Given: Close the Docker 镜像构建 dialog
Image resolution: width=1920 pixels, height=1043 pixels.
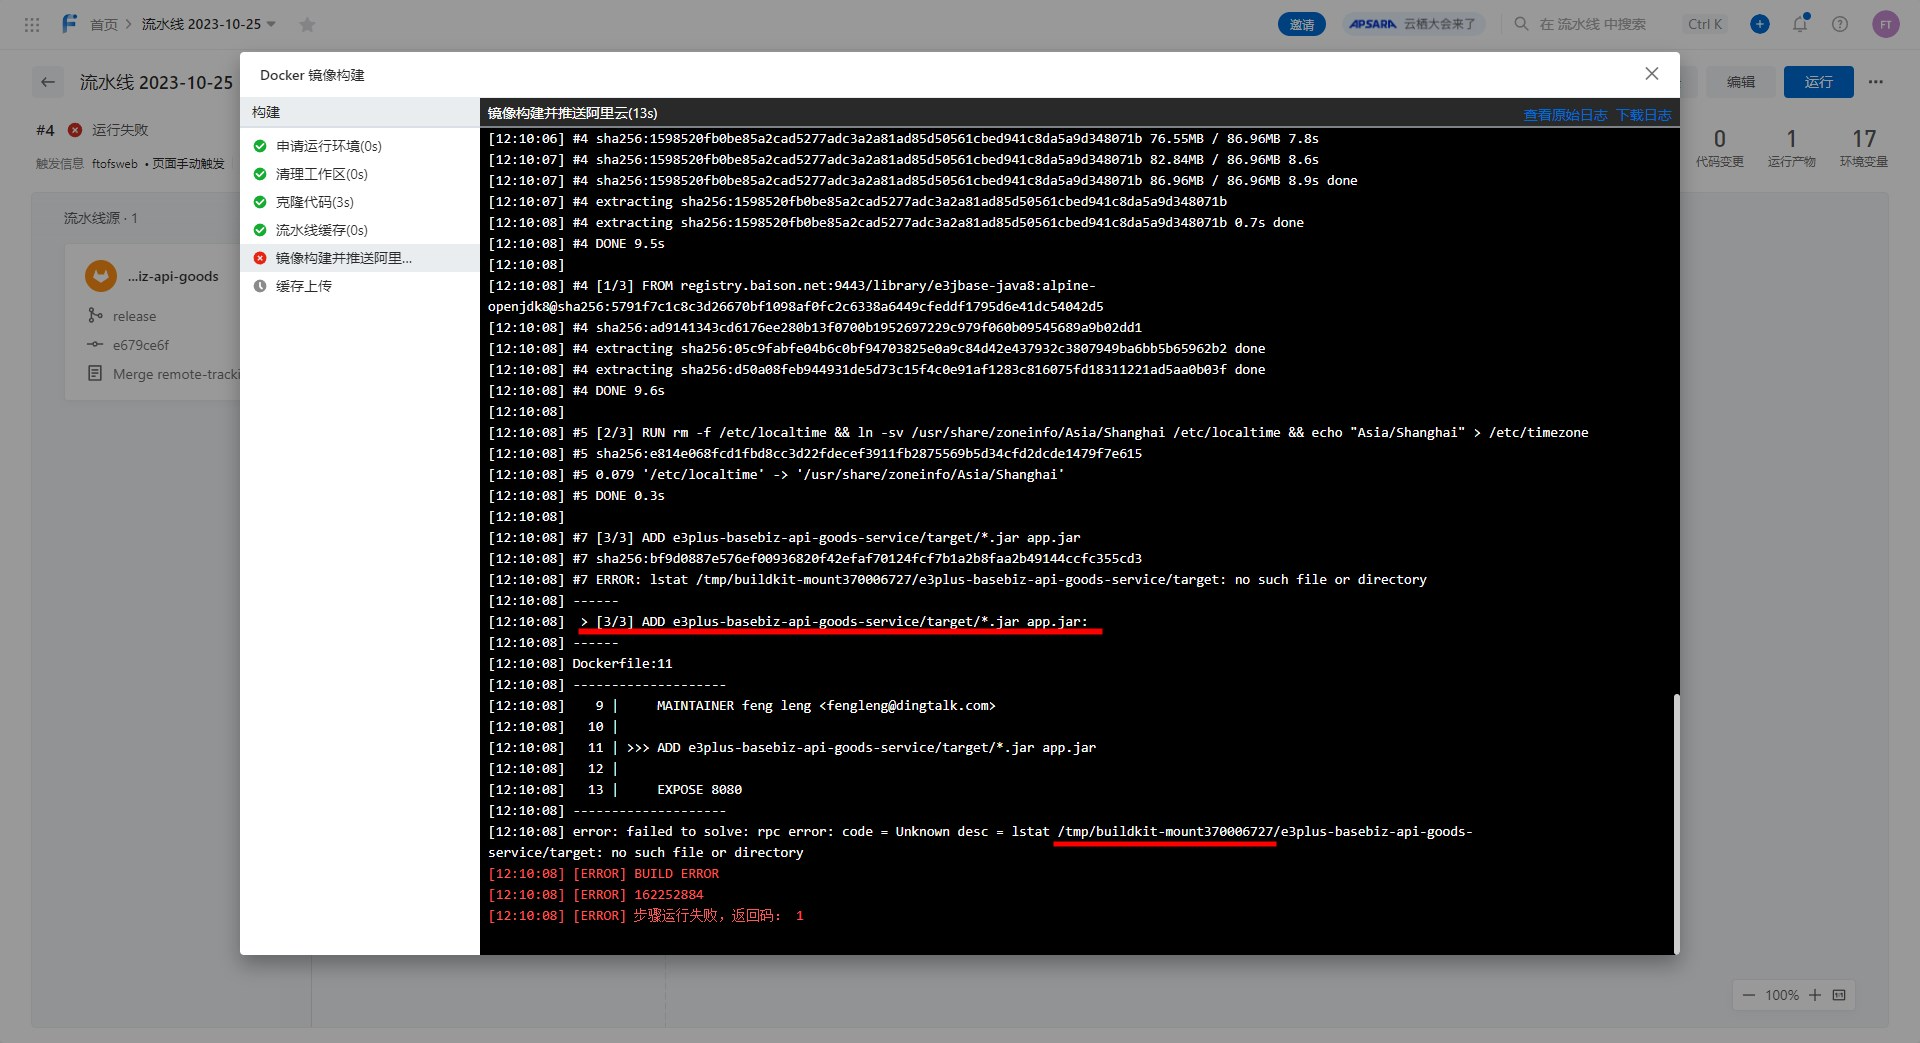Looking at the screenshot, I should point(1652,74).
